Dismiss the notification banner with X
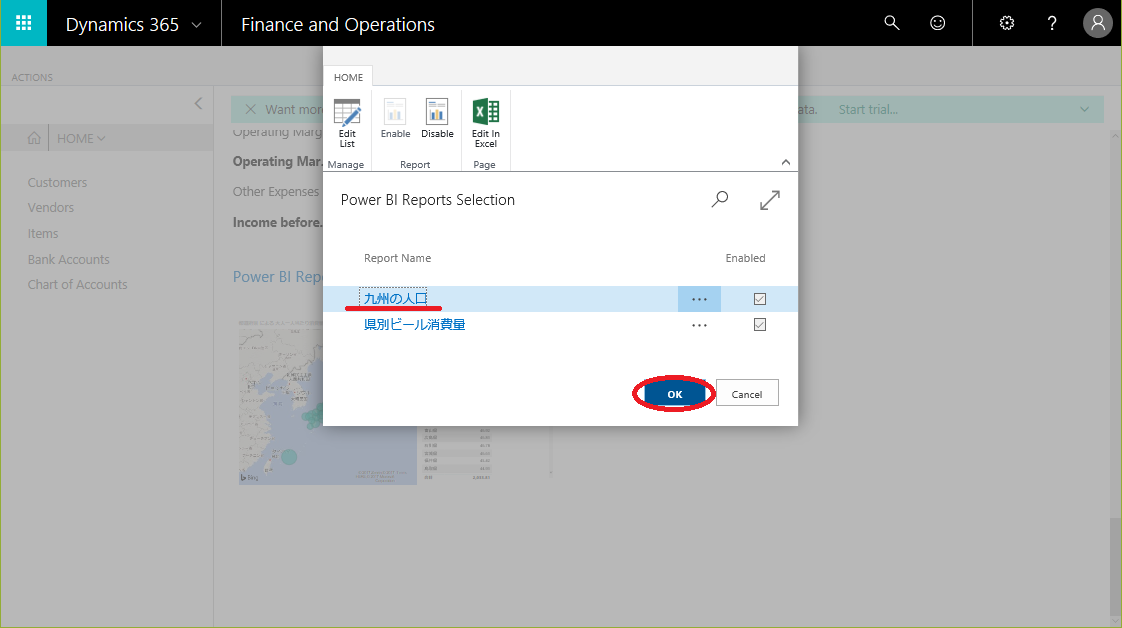Image resolution: width=1122 pixels, height=628 pixels. pos(250,109)
